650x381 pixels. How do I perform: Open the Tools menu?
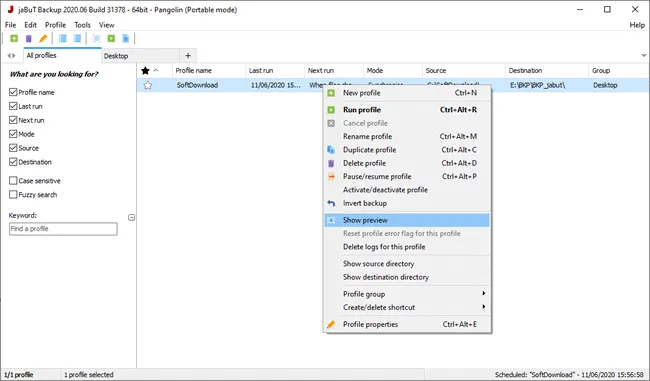(82, 25)
